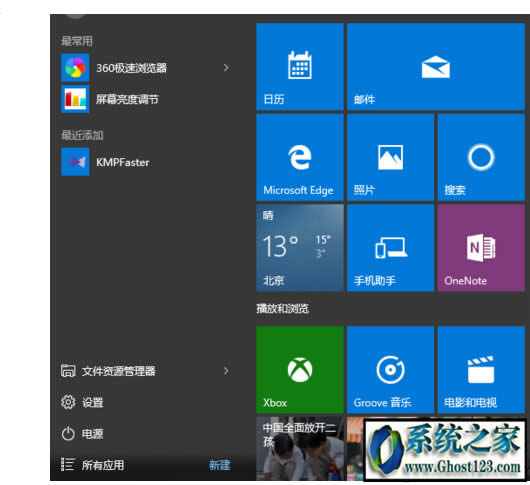Click the 360极速浏览器 app icon
530x485 pixels.
75,68
